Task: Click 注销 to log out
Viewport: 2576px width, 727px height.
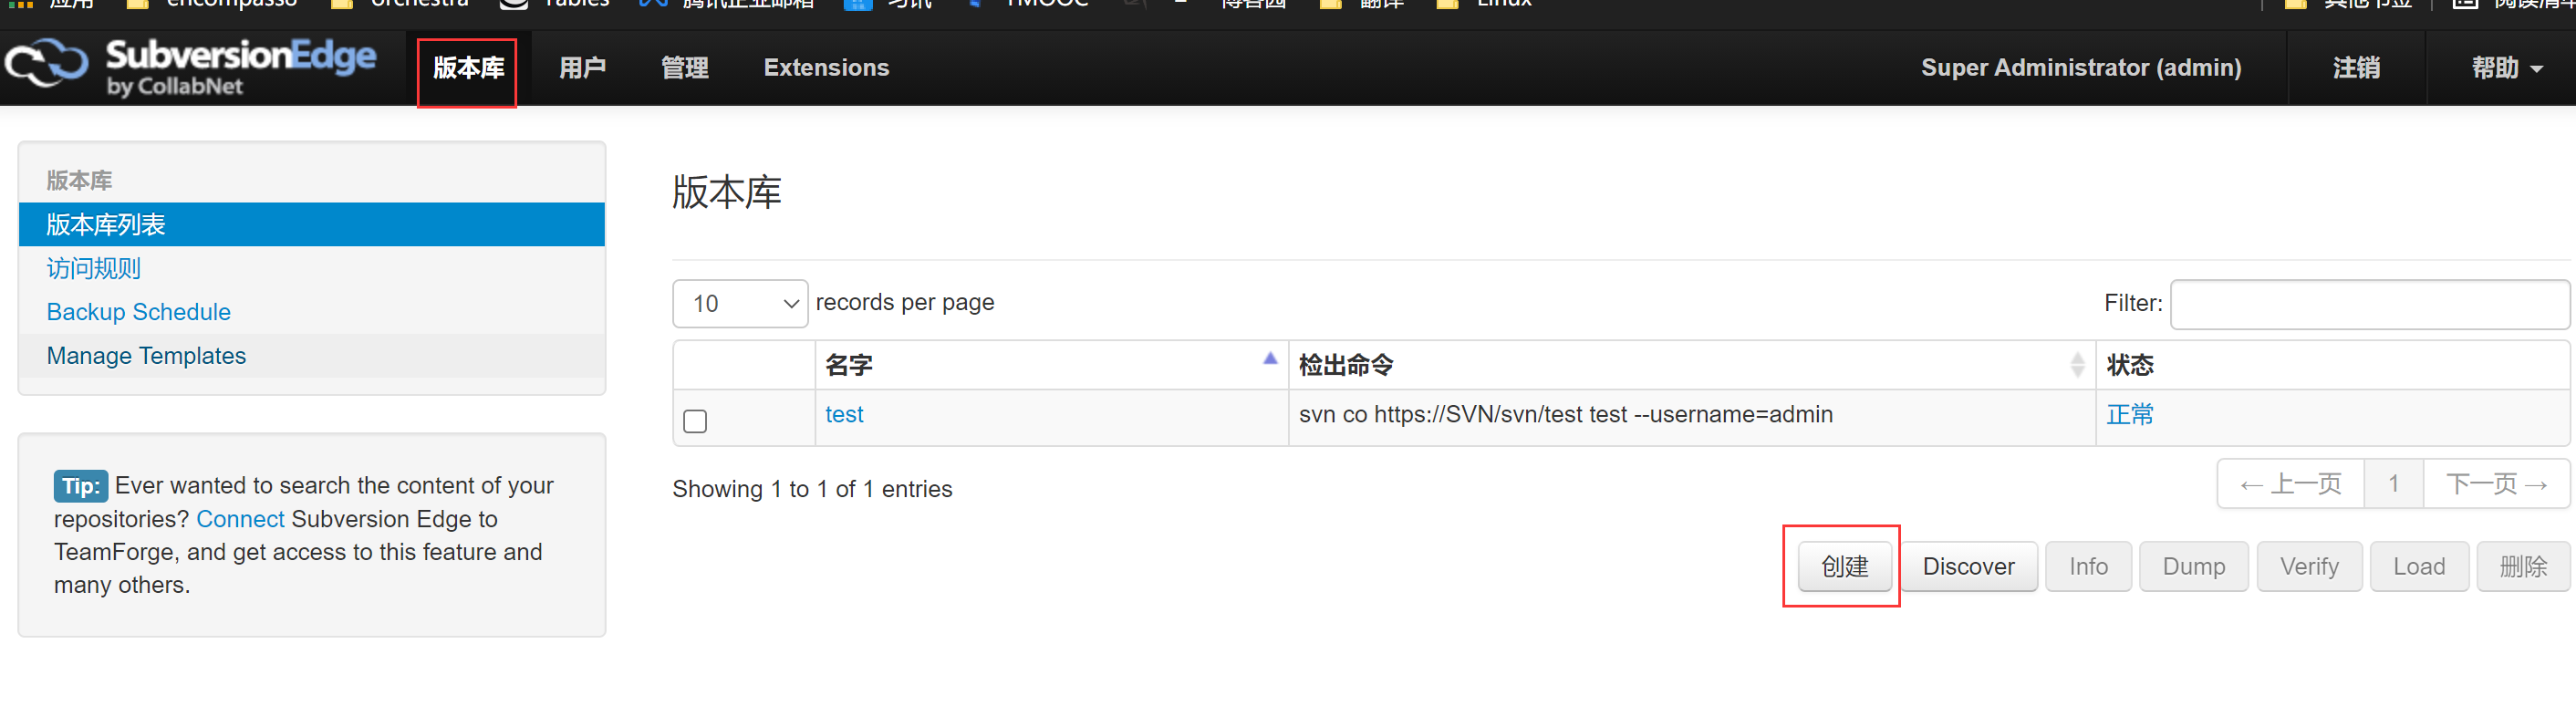Action: [x=2356, y=68]
